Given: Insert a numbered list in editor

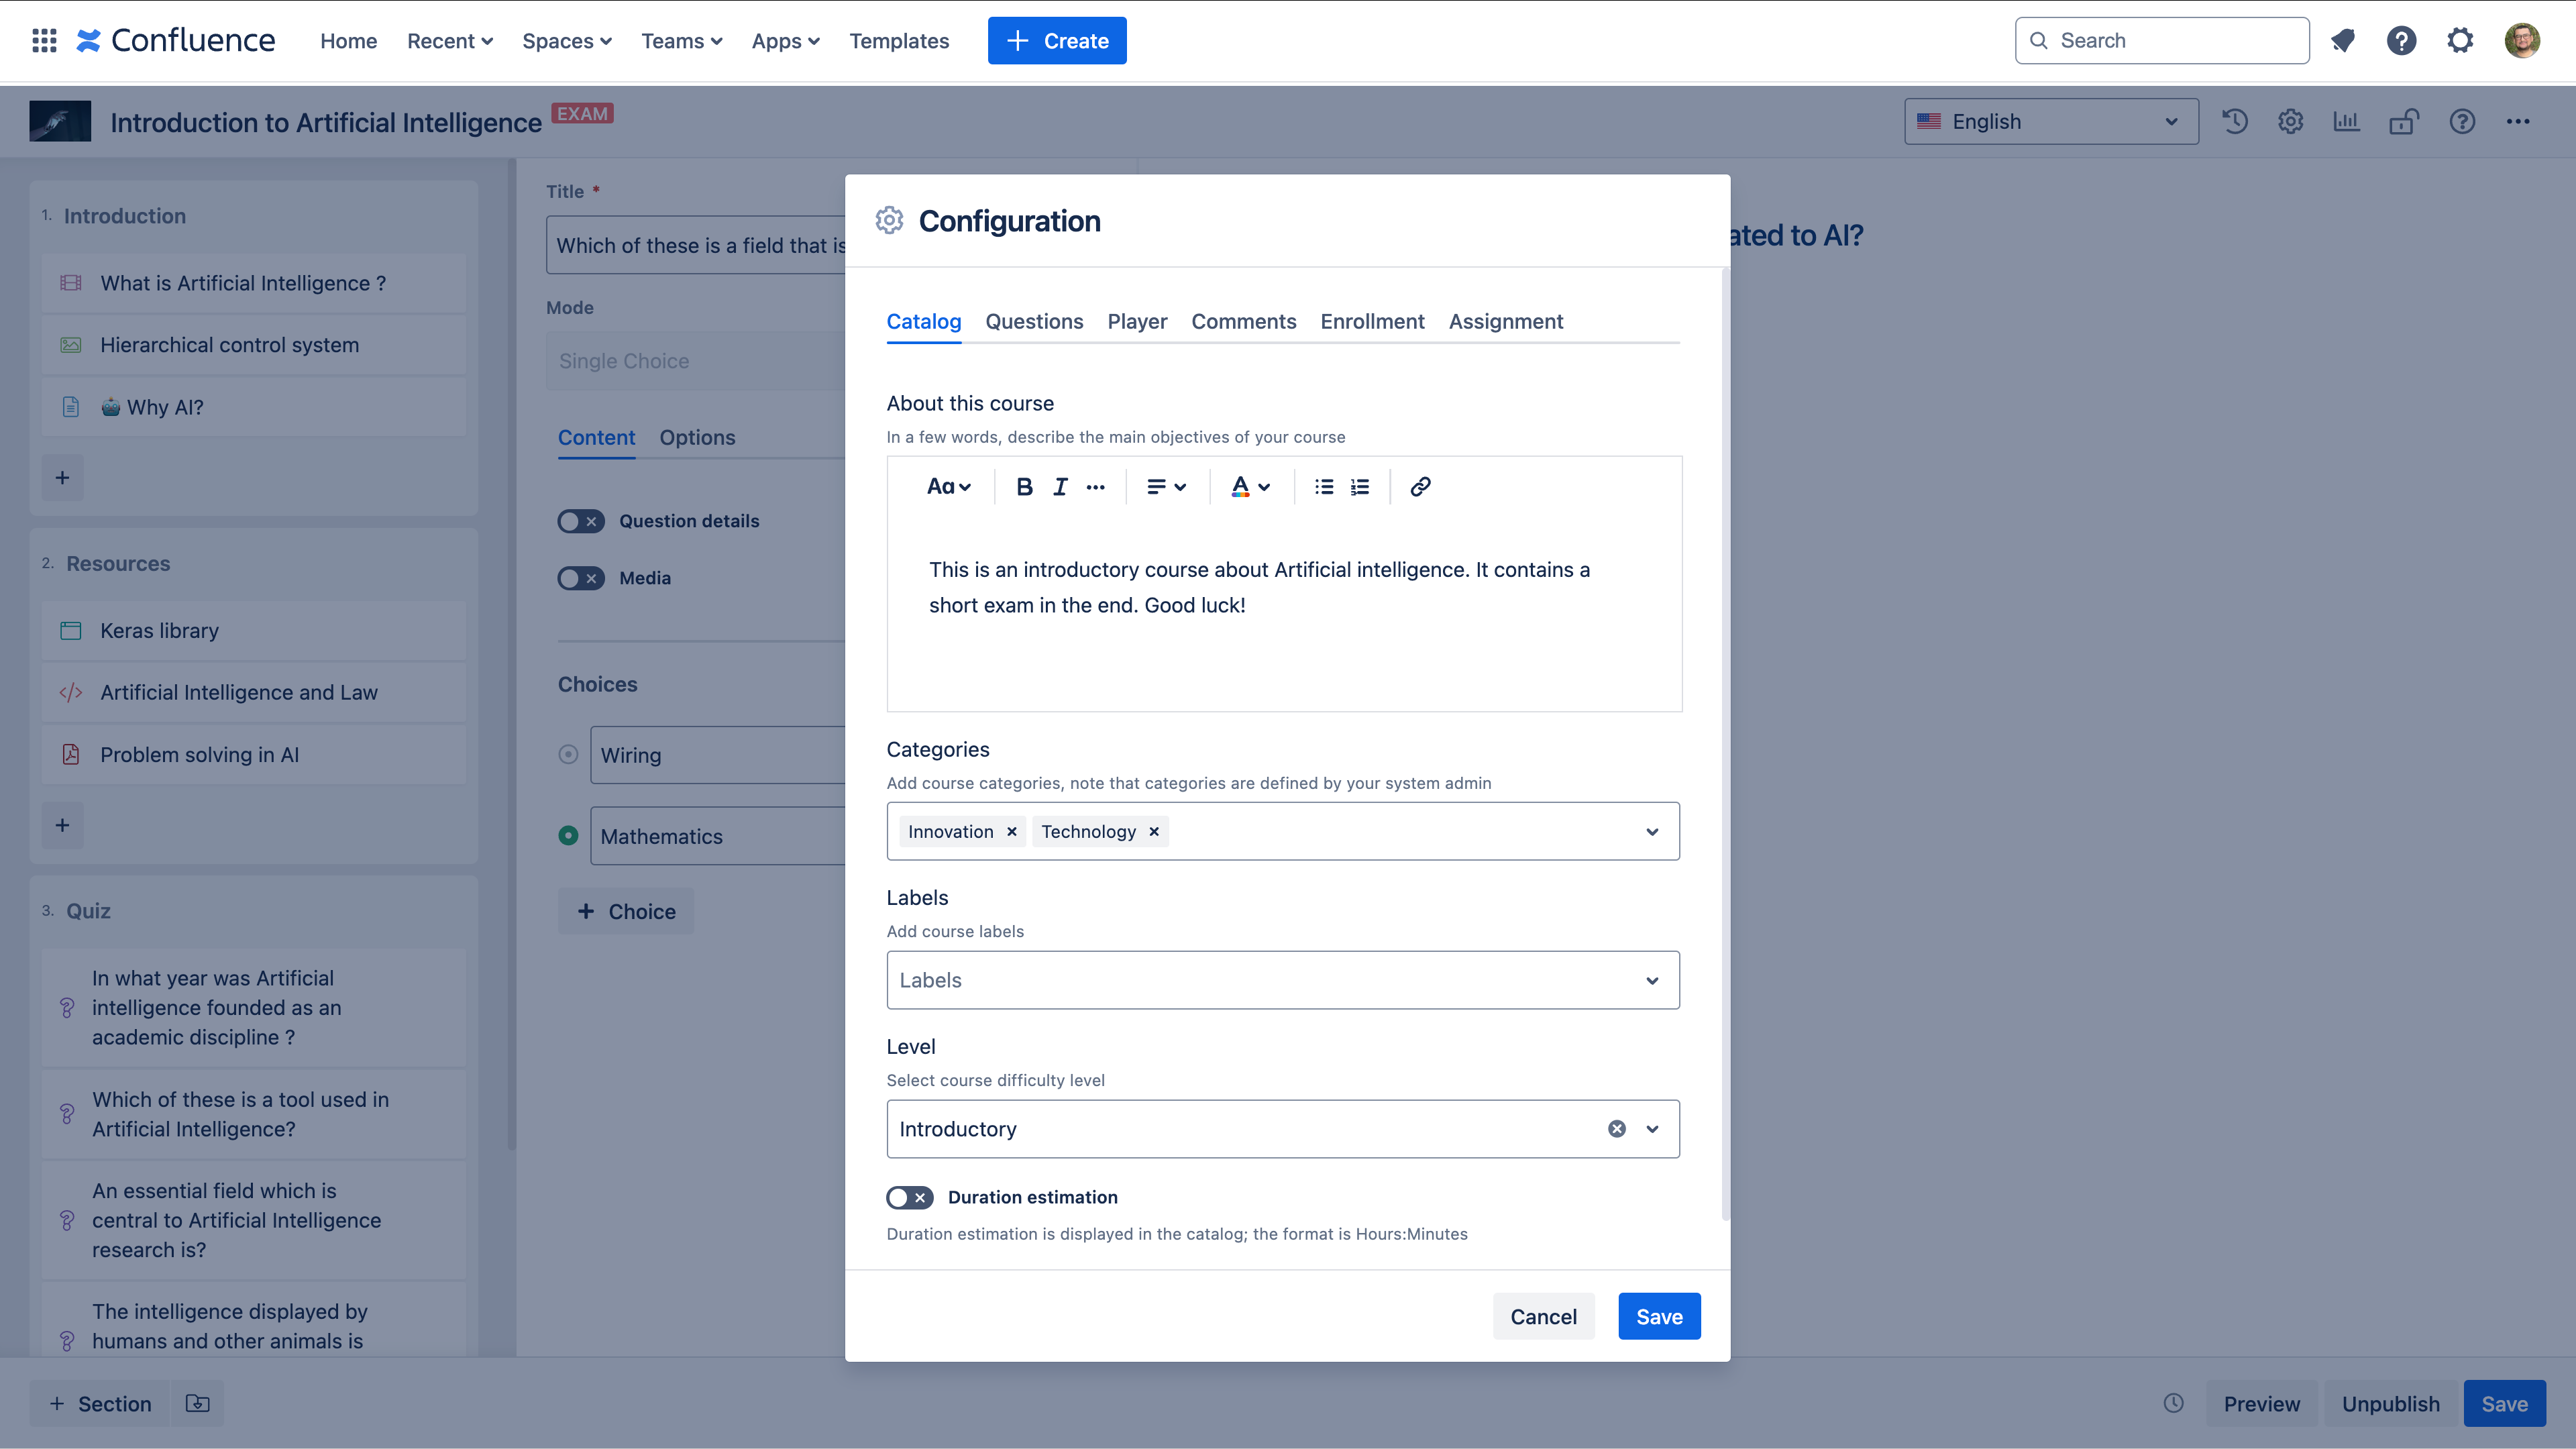Looking at the screenshot, I should coord(1360,487).
